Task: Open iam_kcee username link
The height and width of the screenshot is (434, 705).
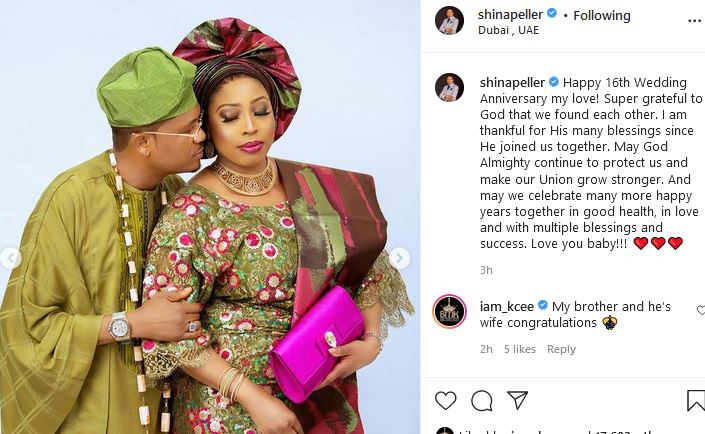Action: click(507, 307)
